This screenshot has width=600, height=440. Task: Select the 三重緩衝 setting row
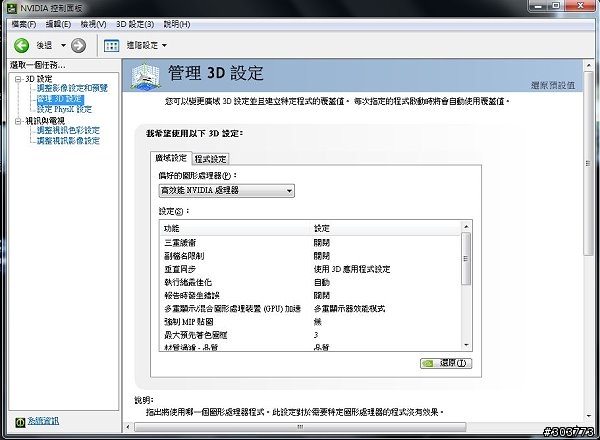[311, 243]
